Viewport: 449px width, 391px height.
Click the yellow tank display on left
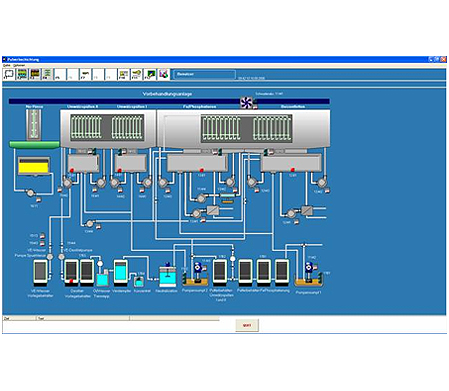pos(34,165)
